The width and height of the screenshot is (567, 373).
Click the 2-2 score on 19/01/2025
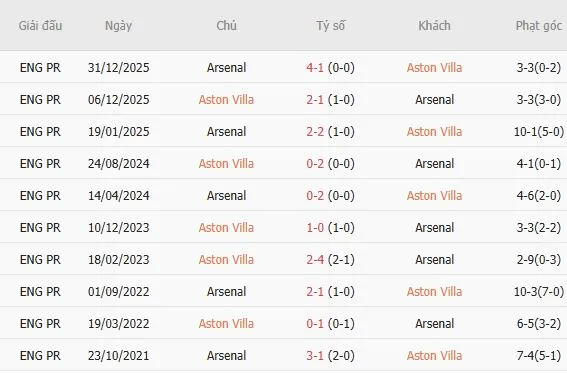coord(315,132)
